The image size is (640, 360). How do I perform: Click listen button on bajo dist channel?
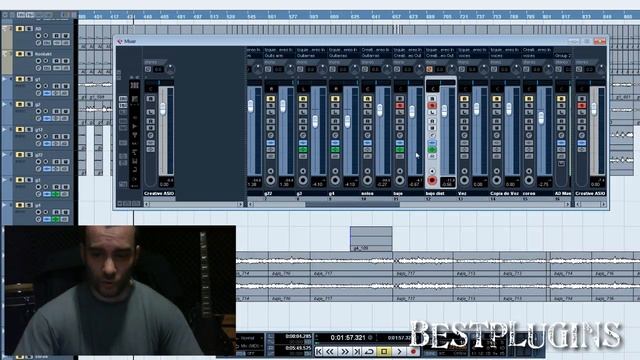tap(432, 112)
